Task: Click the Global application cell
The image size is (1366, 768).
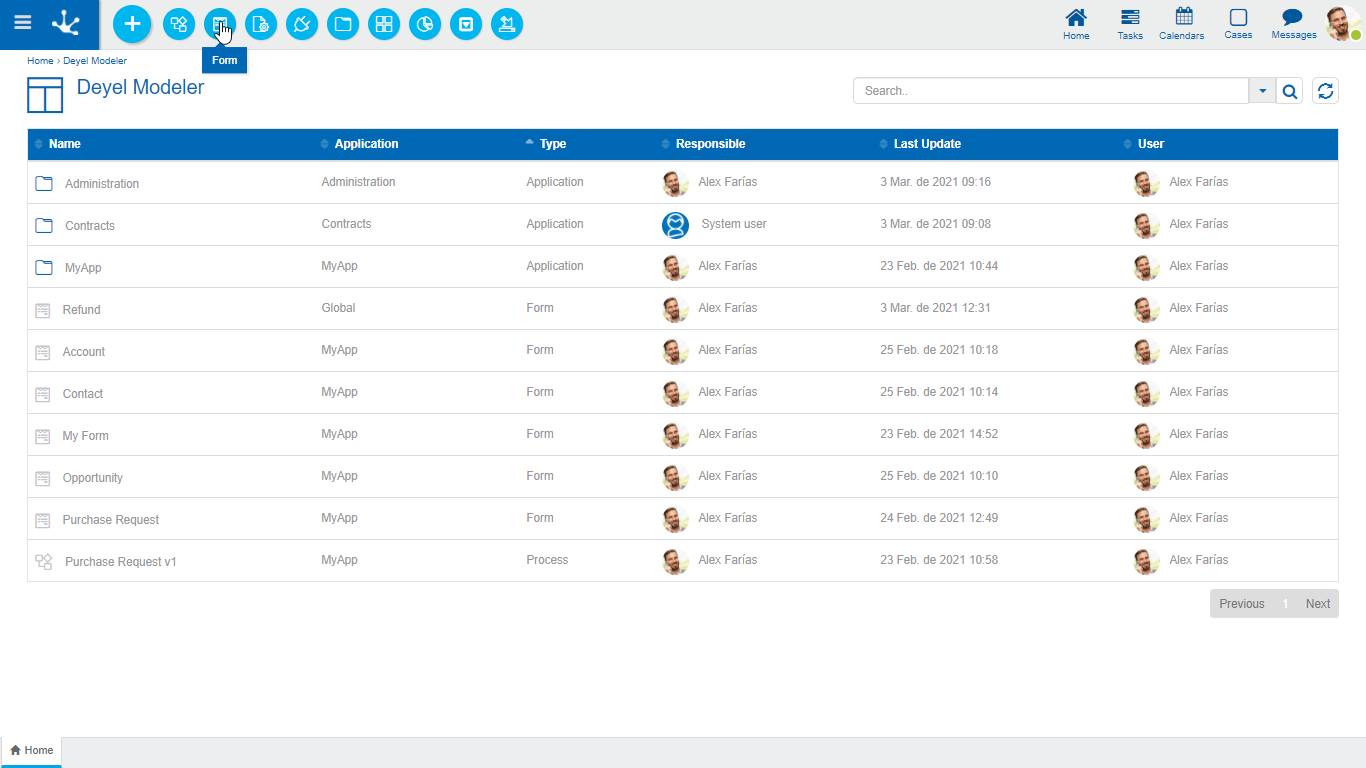Action: [x=338, y=308]
